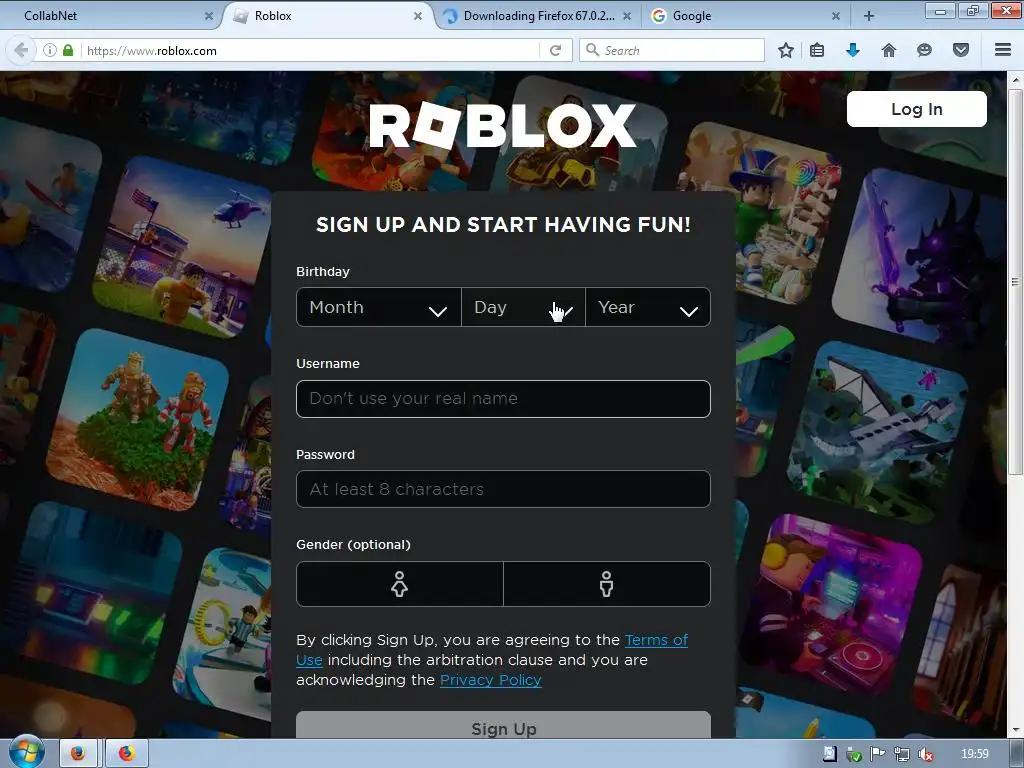Image resolution: width=1024 pixels, height=768 pixels.
Task: Click the DJ with headphones game thumbnail
Action: click(x=833, y=604)
